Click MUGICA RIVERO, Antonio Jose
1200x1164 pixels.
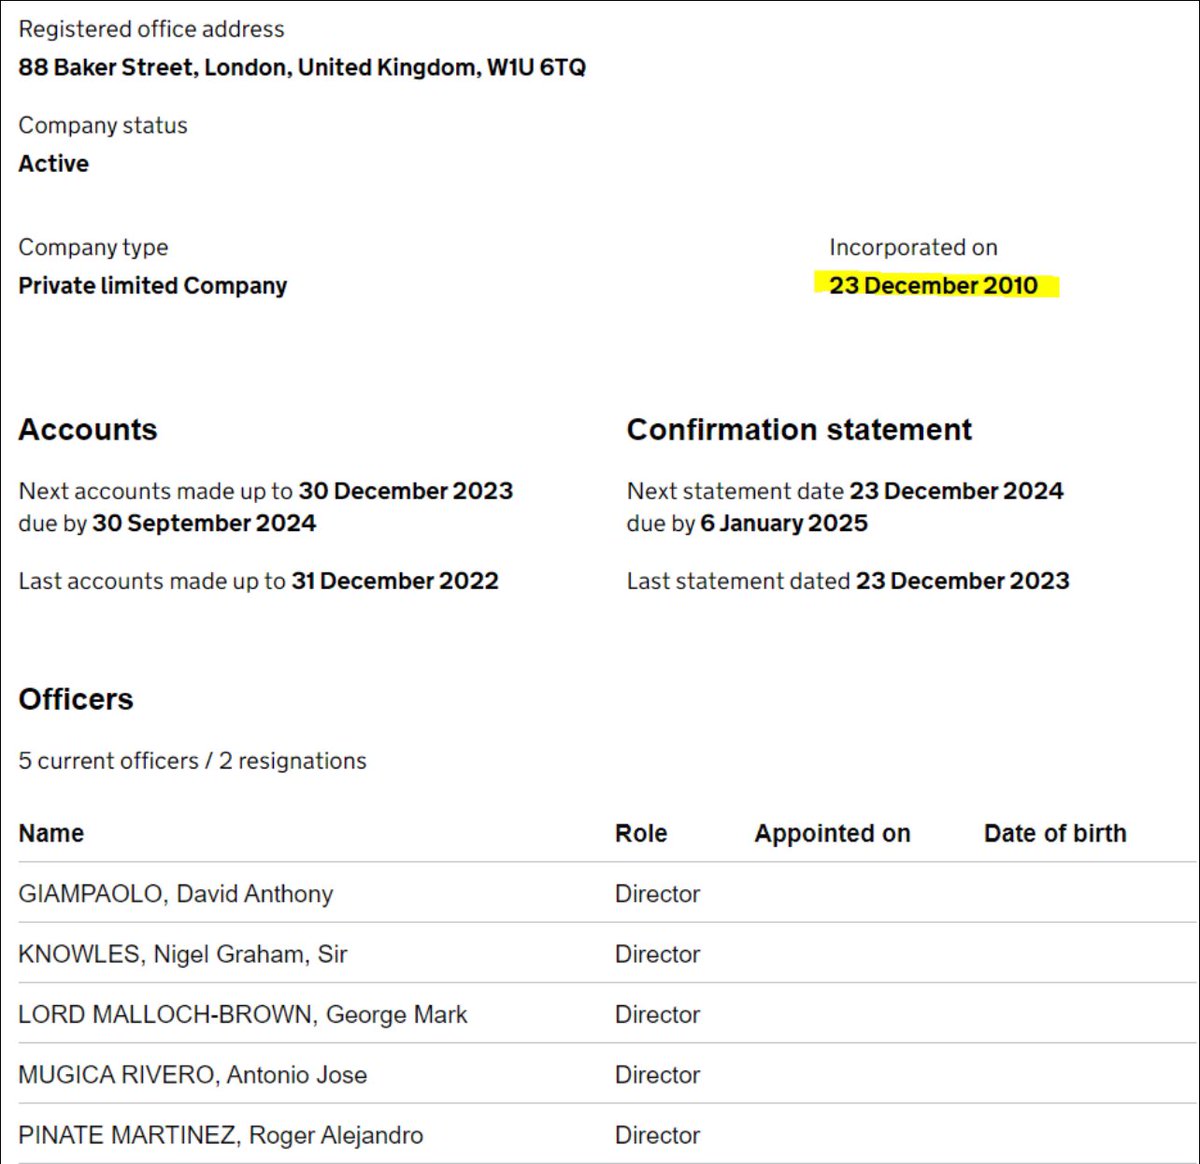coord(192,1075)
